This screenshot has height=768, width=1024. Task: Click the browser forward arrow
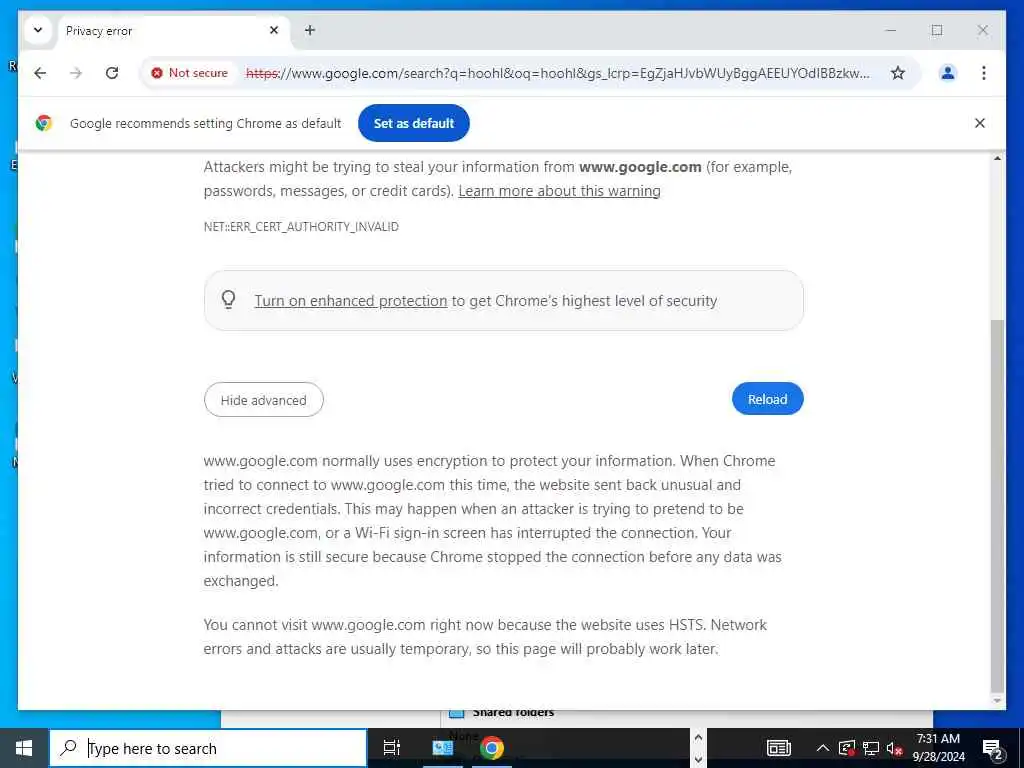tap(76, 73)
